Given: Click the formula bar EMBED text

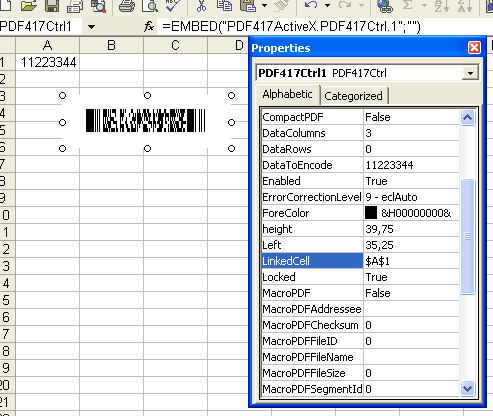Looking at the screenshot, I should click(x=291, y=27).
